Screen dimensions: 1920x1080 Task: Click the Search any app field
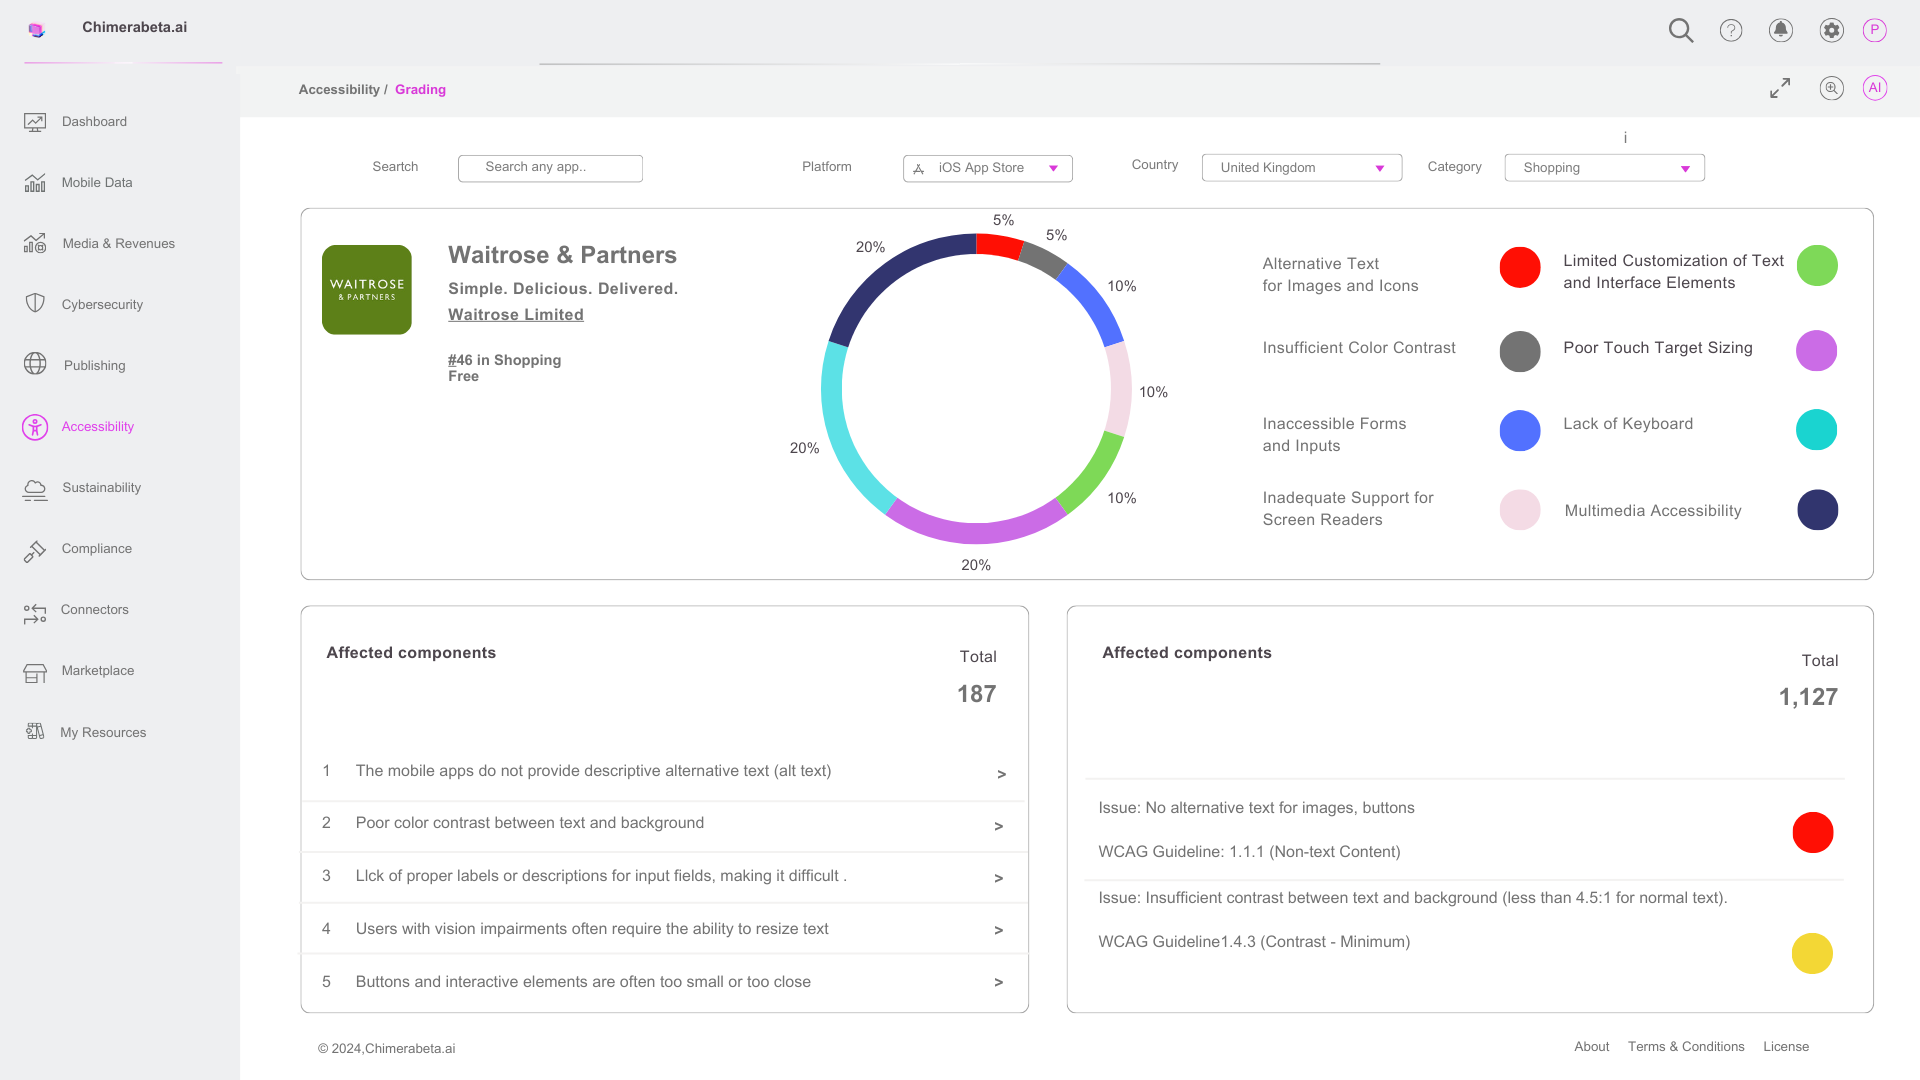point(550,168)
